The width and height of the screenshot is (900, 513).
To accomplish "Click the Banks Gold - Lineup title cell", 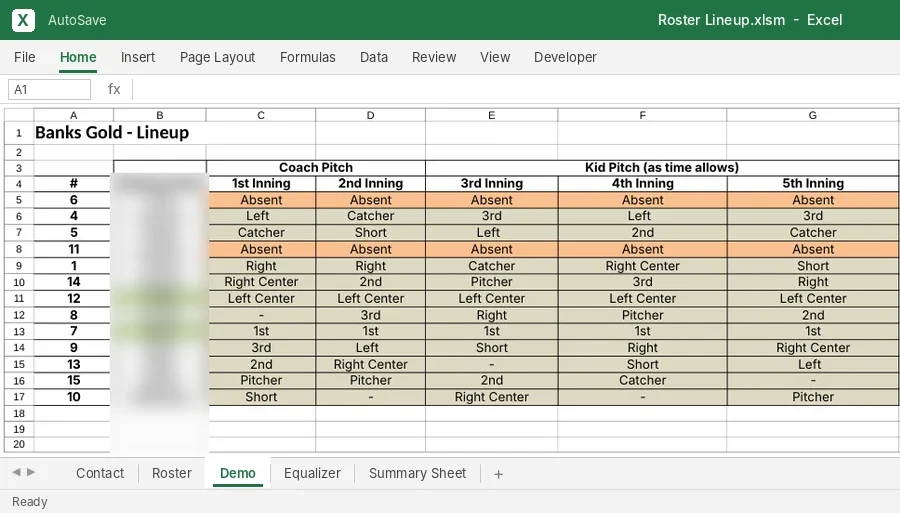I will click(x=112, y=133).
